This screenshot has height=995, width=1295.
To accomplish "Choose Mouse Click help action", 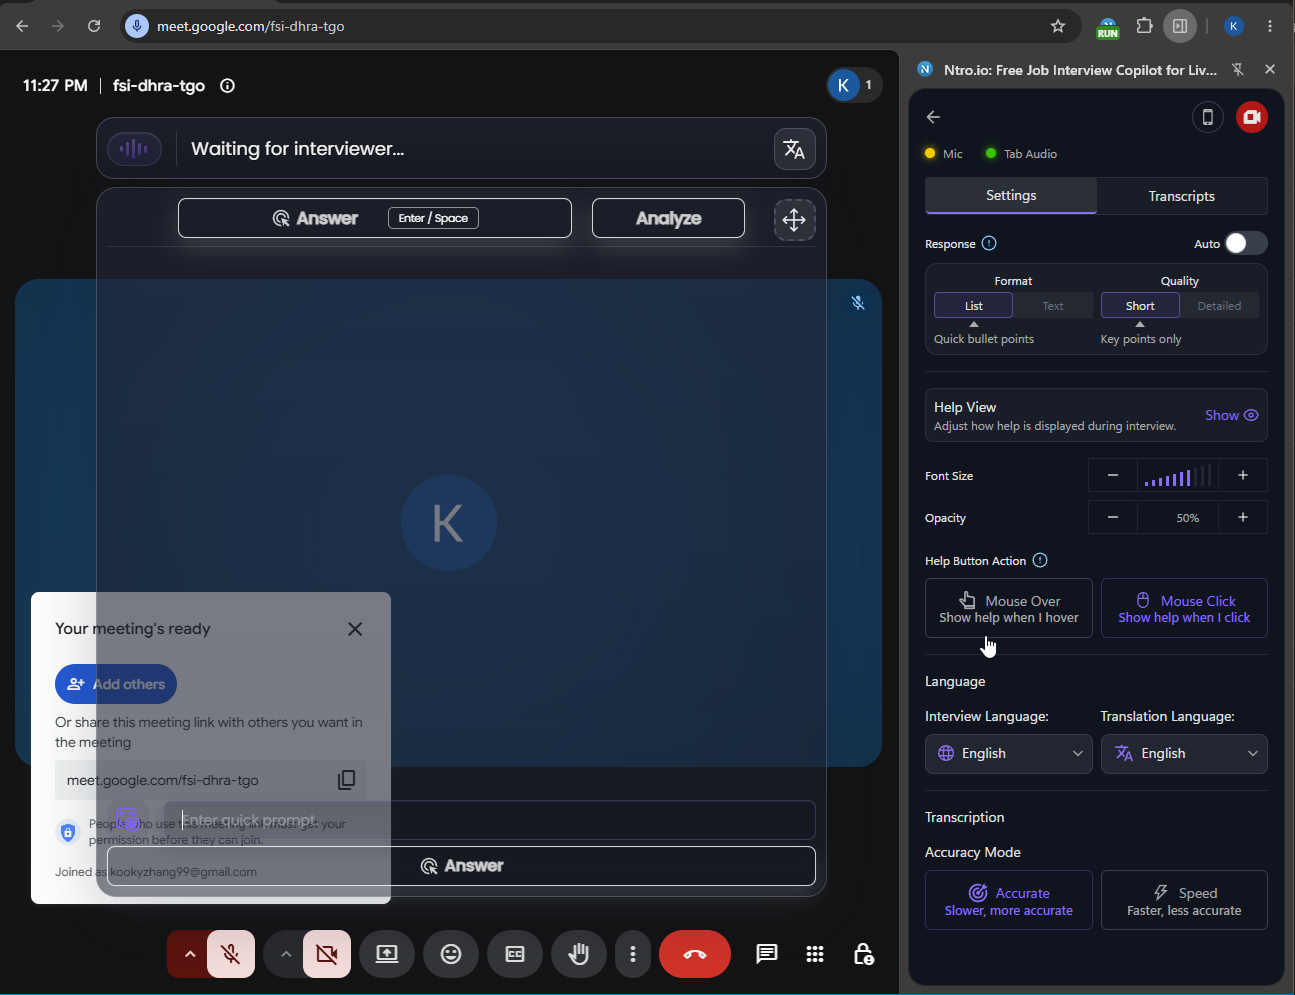I will [x=1184, y=608].
